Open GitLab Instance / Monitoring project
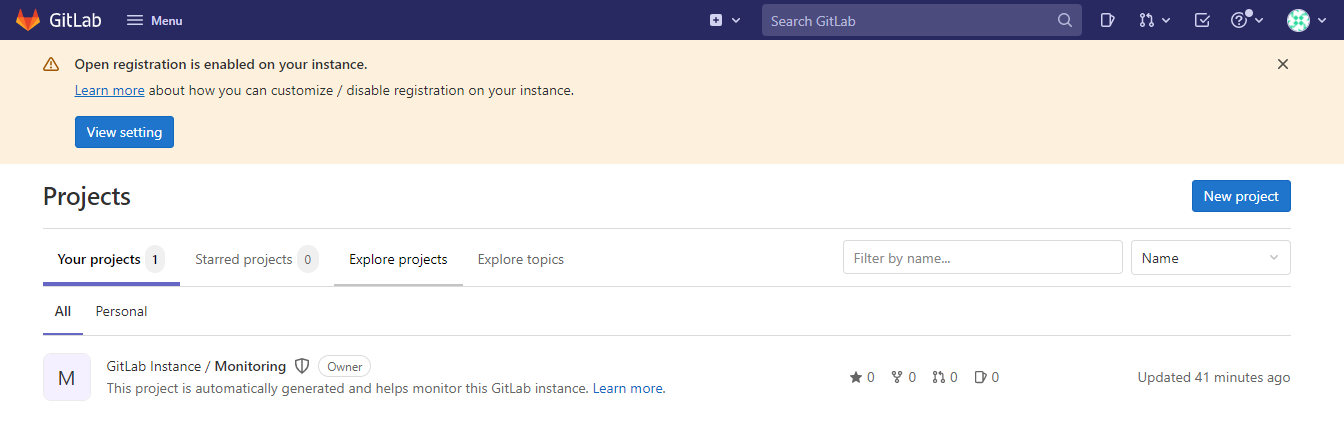The height and width of the screenshot is (446, 1344). [x=196, y=366]
